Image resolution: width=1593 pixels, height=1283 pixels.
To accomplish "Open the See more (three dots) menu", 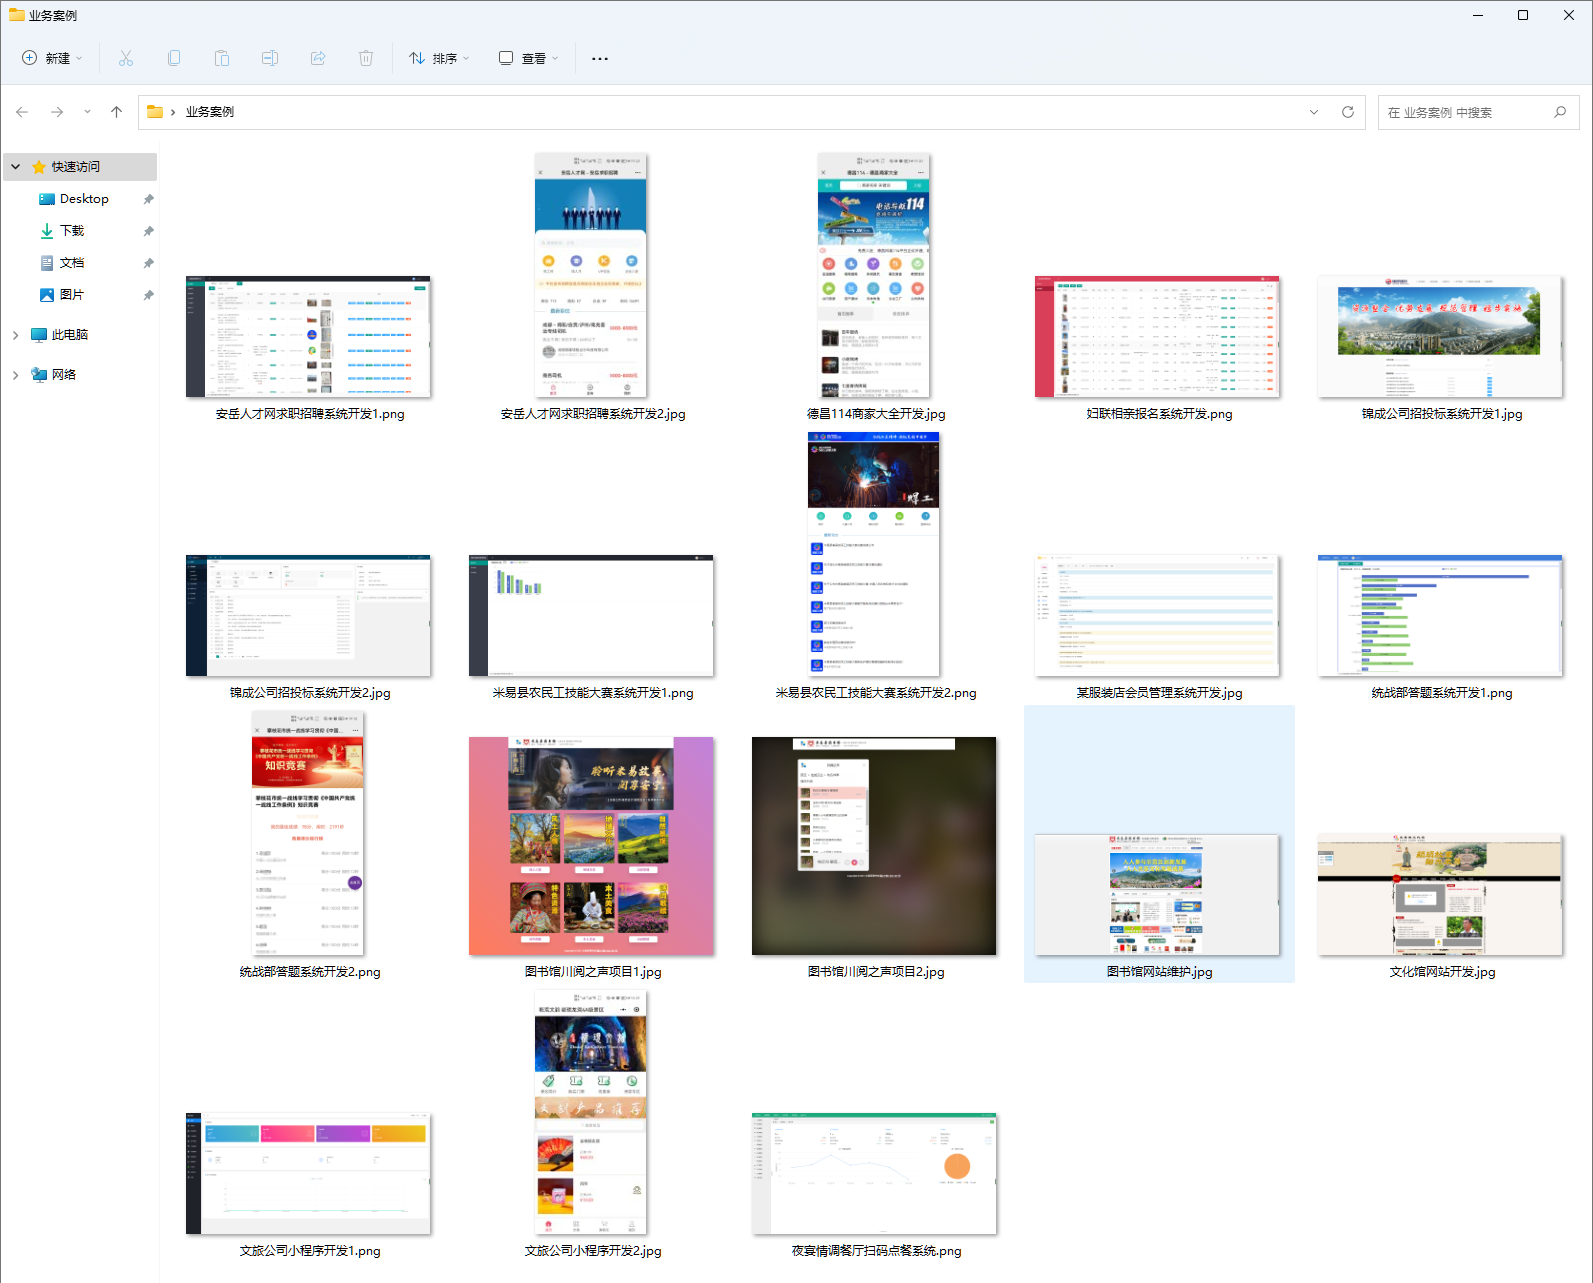I will click(600, 58).
